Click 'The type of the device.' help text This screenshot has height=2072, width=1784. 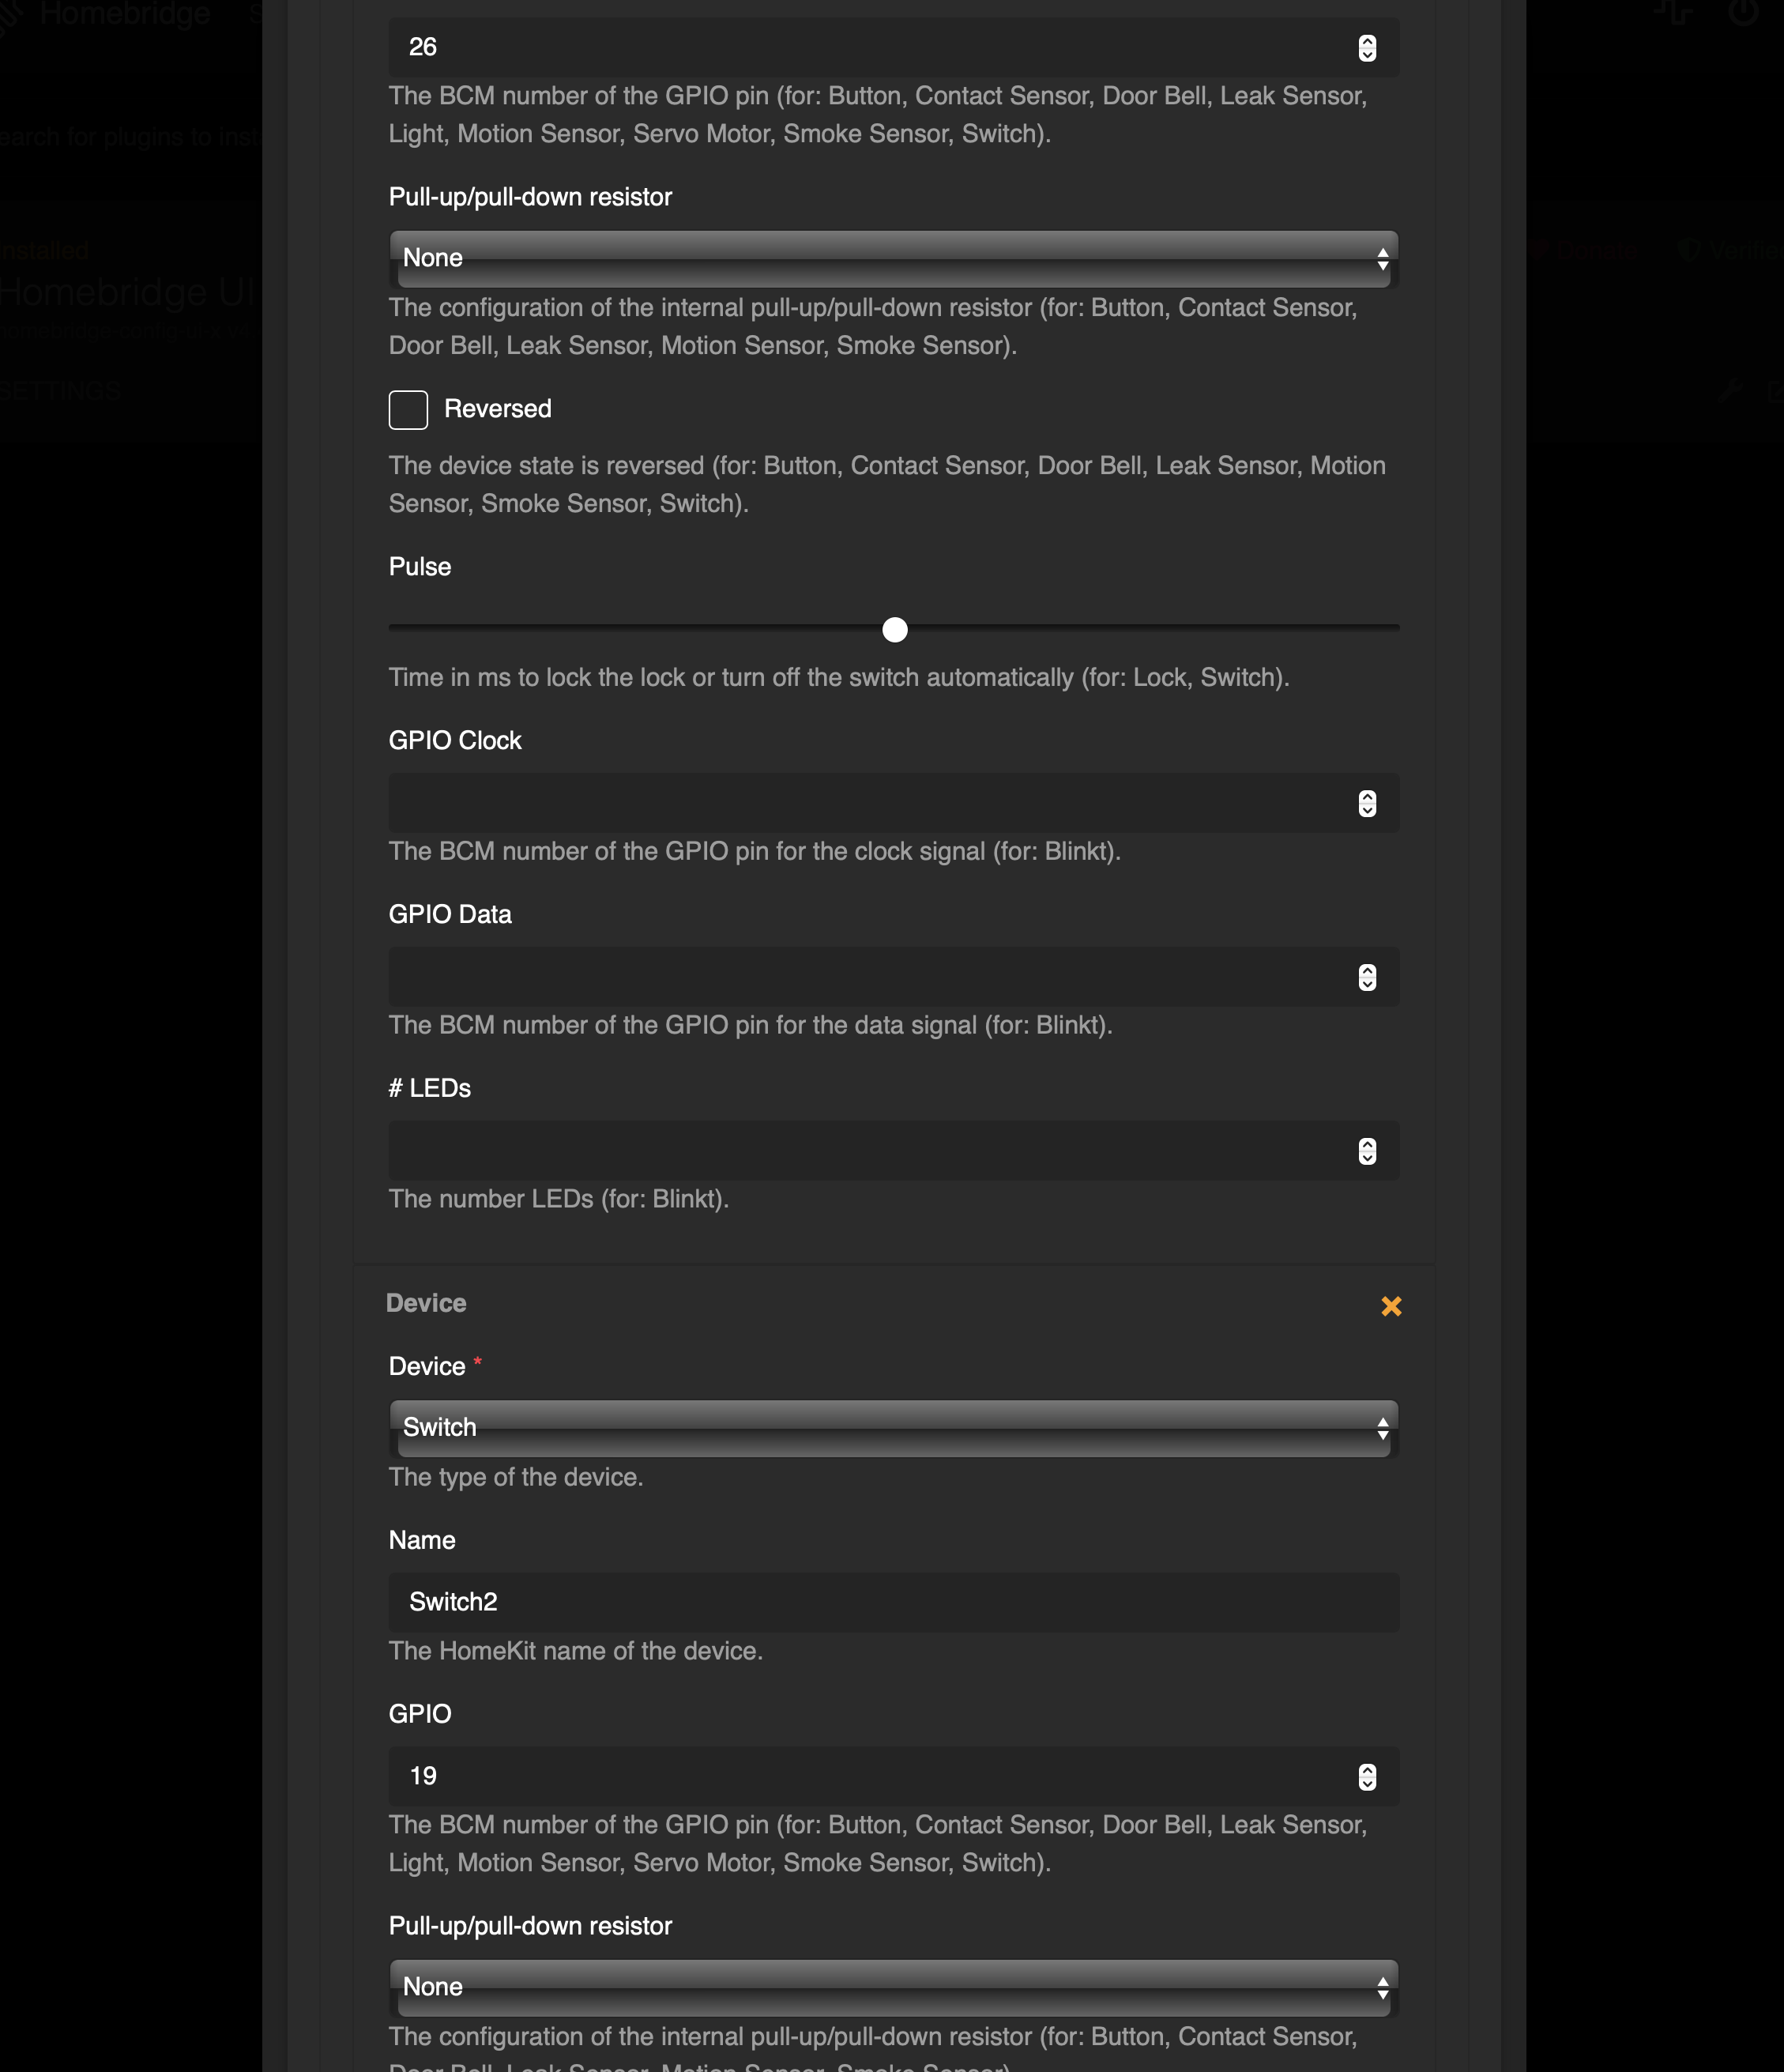click(x=516, y=1477)
